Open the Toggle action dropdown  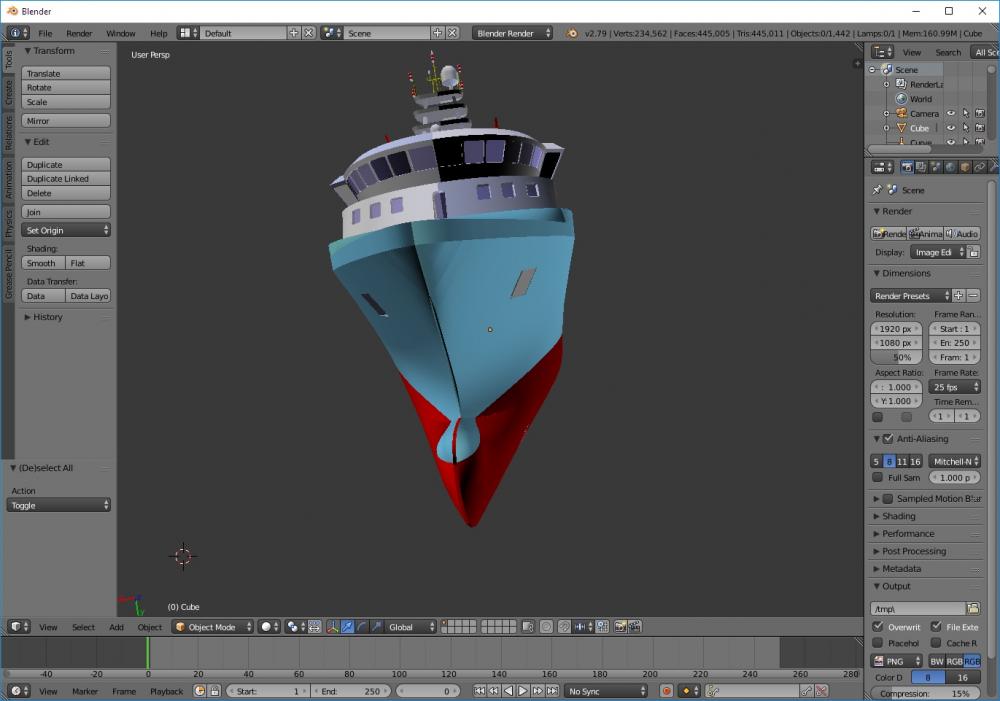coord(59,505)
